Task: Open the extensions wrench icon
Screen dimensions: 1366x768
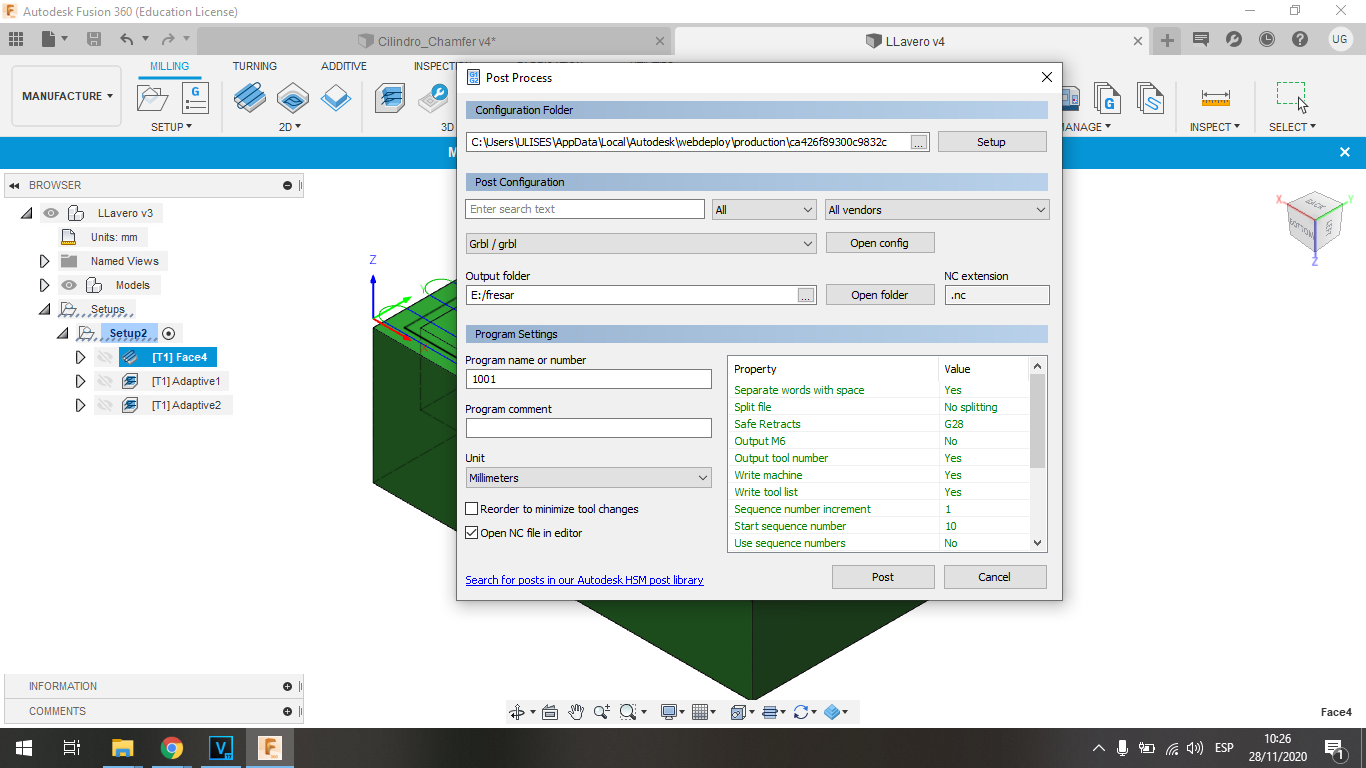Action: pyautogui.click(x=1234, y=40)
